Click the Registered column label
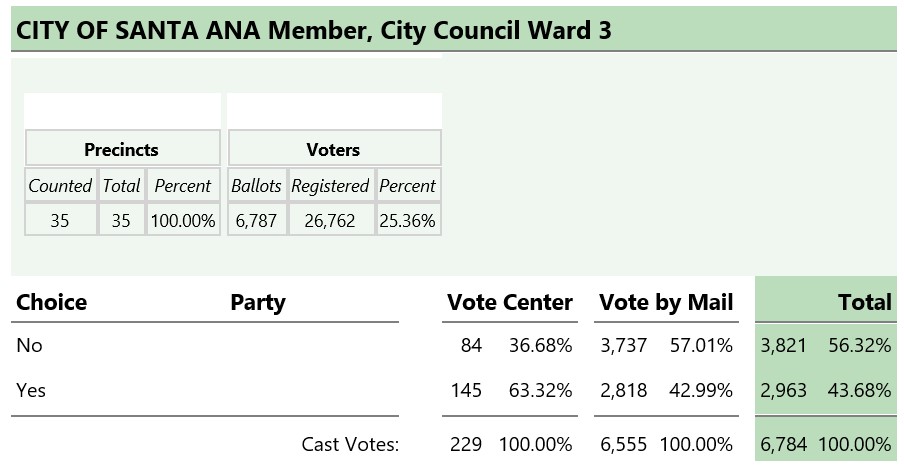This screenshot has width=905, height=471. 330,186
